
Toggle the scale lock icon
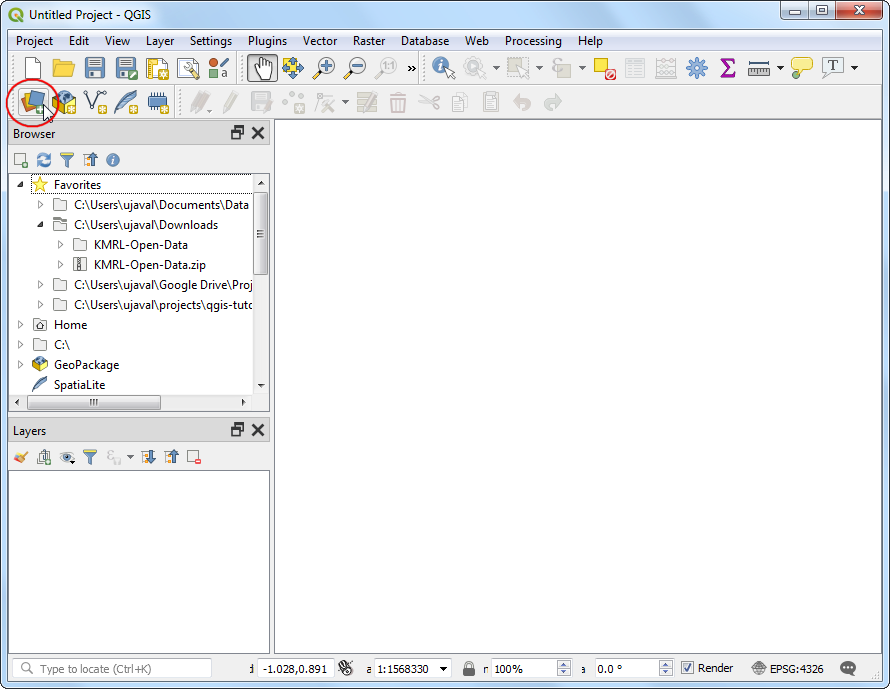tap(469, 668)
